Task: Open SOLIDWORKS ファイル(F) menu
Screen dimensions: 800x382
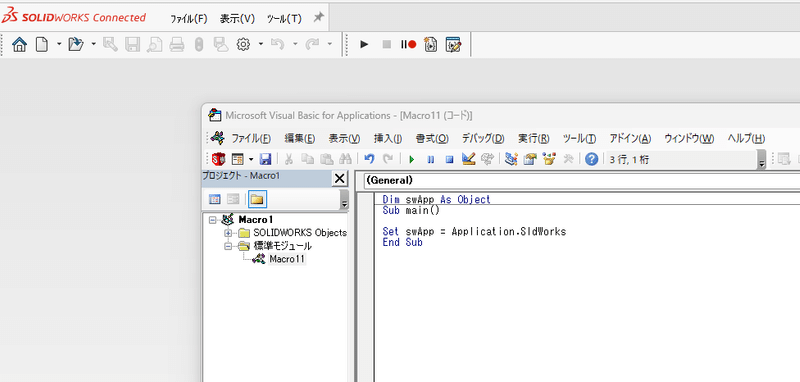Action: coord(189,19)
